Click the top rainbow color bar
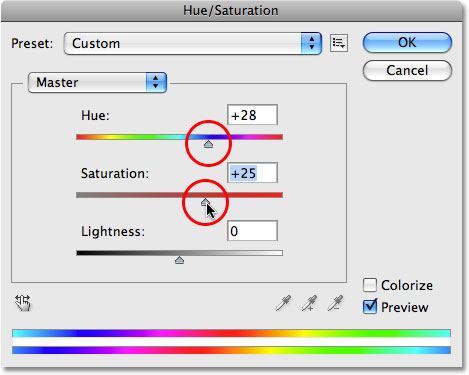 click(x=231, y=333)
